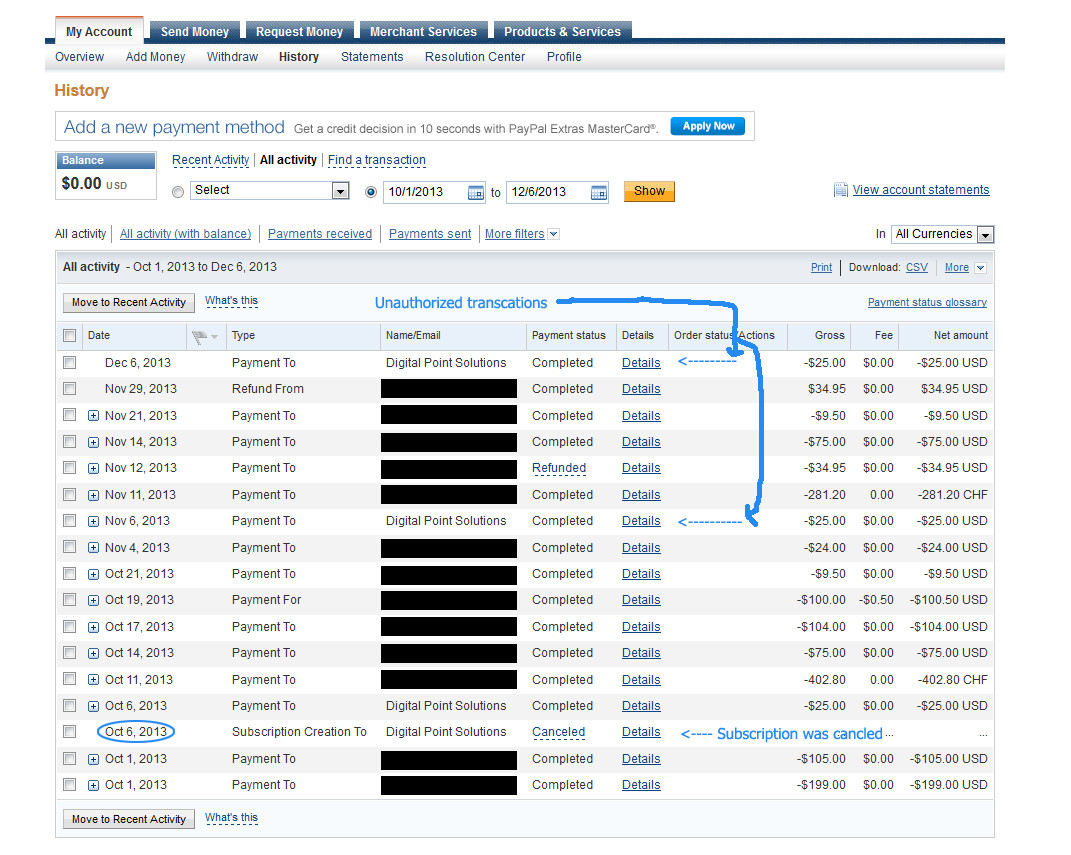Expand the Oct 19, 2013 transaction row

[x=94, y=601]
